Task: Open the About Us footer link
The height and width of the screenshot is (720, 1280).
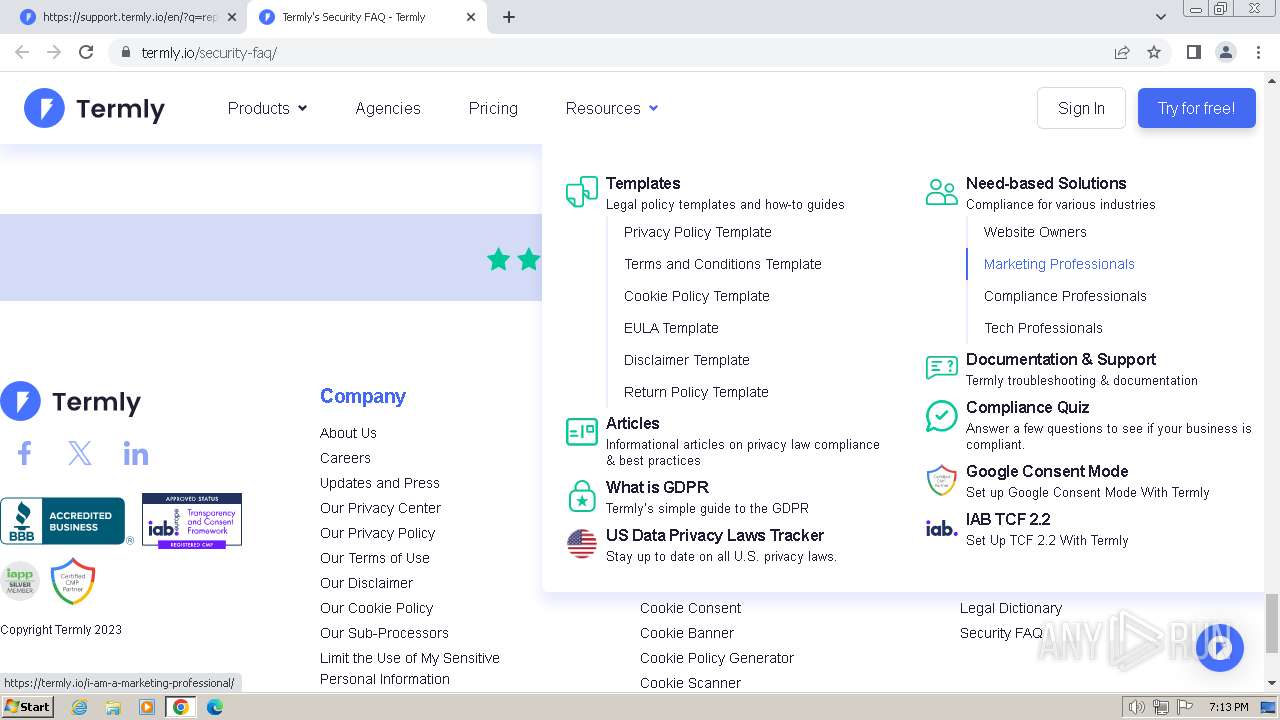Action: pos(348,433)
